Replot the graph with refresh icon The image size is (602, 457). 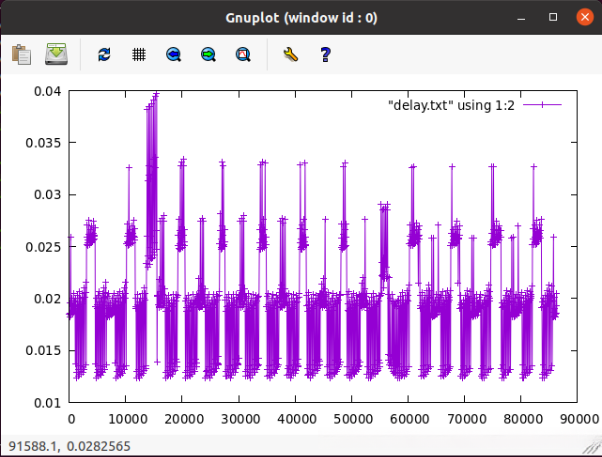pyautogui.click(x=104, y=55)
